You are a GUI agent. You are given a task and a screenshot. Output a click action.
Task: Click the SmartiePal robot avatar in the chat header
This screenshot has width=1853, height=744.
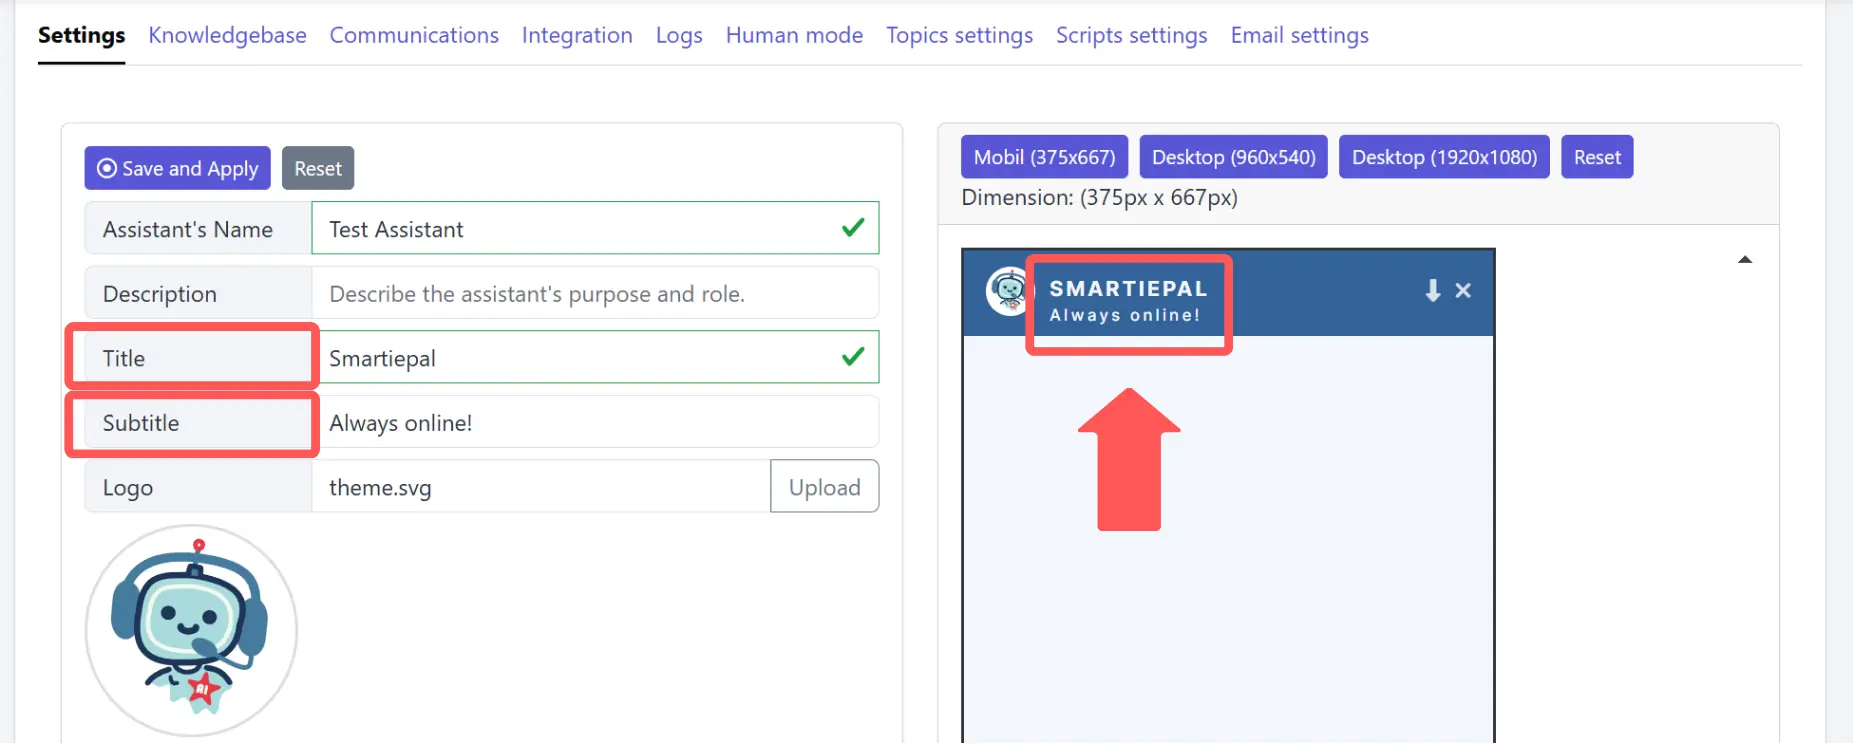(x=1006, y=292)
